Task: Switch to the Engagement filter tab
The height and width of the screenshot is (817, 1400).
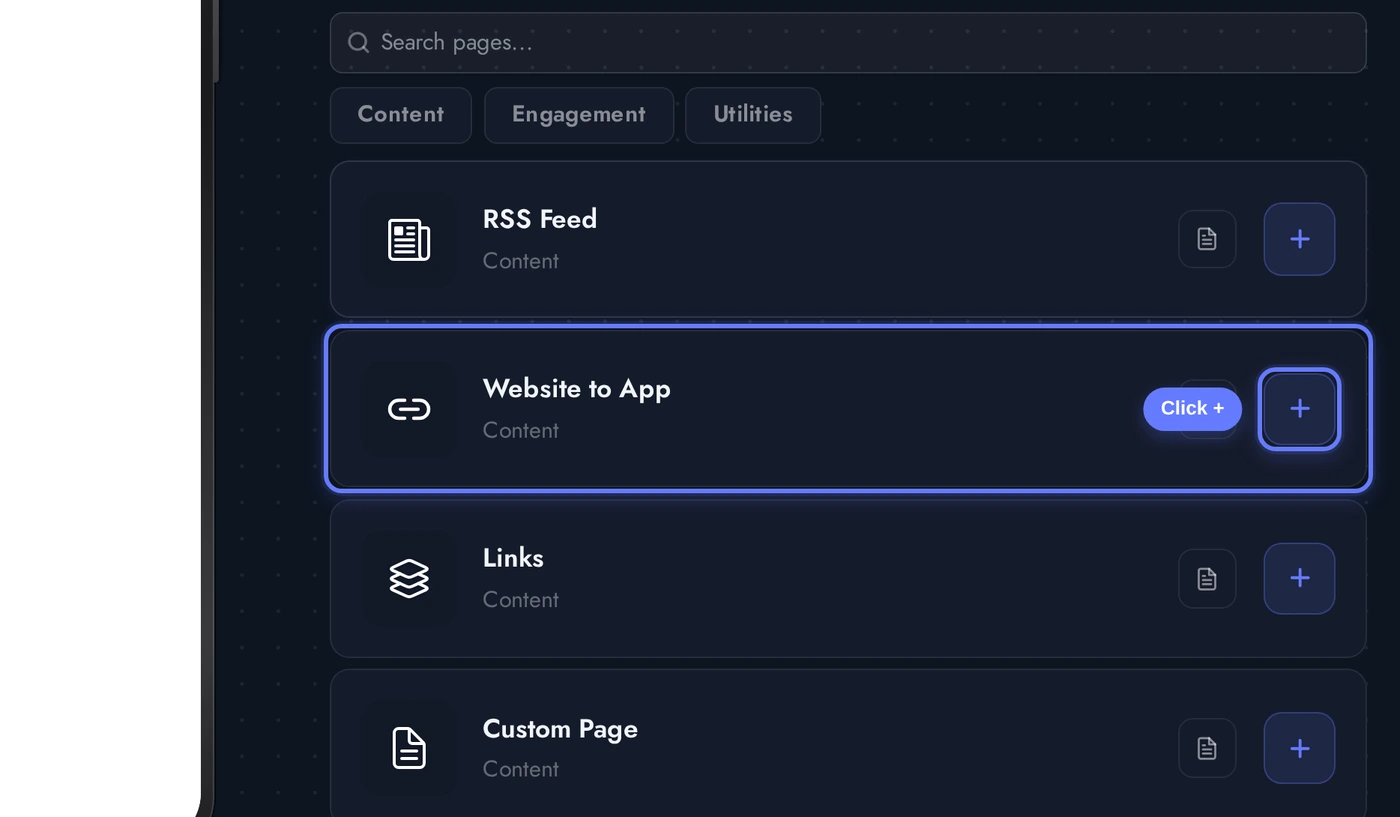Action: click(x=578, y=114)
